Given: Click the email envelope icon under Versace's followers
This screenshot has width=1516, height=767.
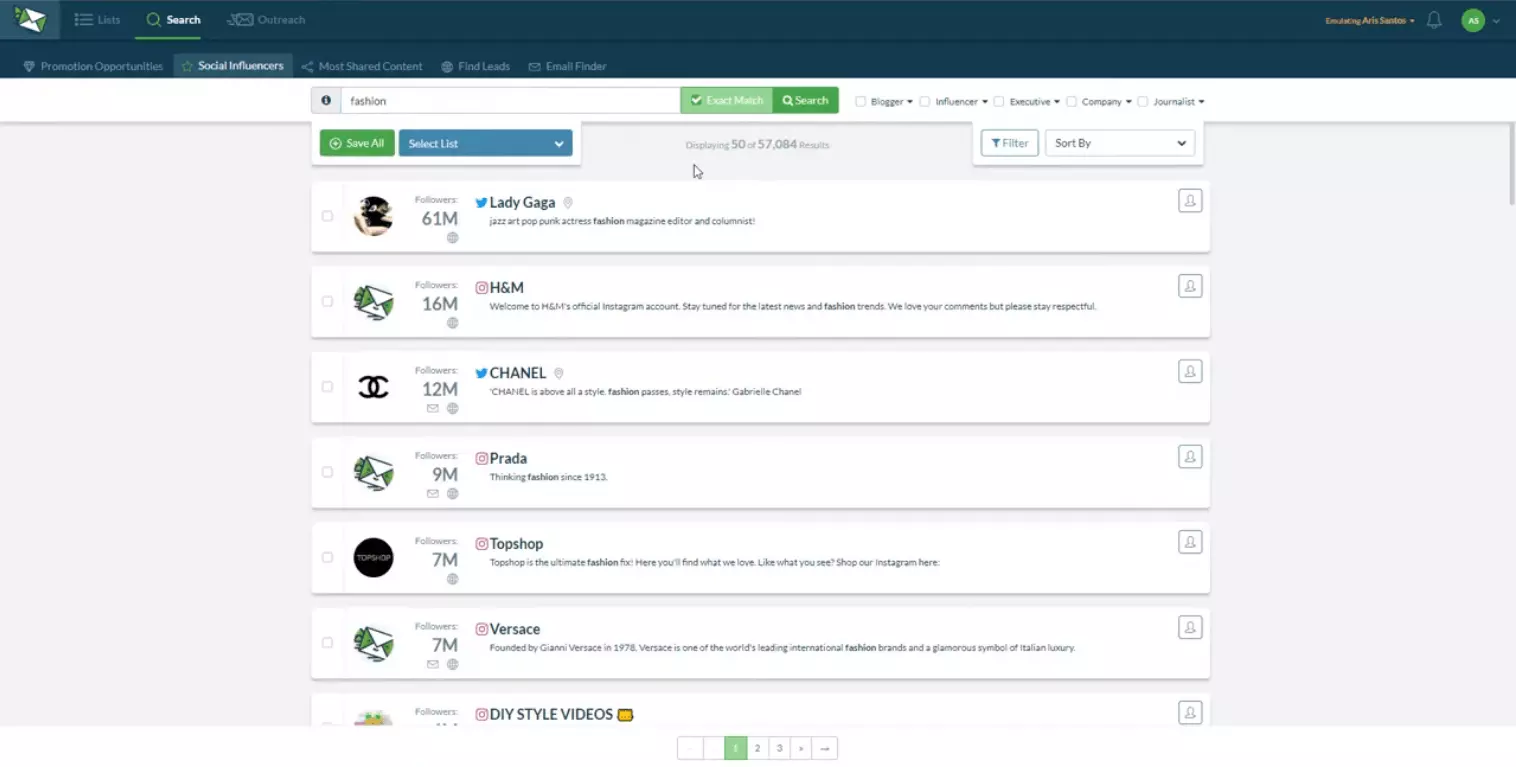Looking at the screenshot, I should point(433,664).
